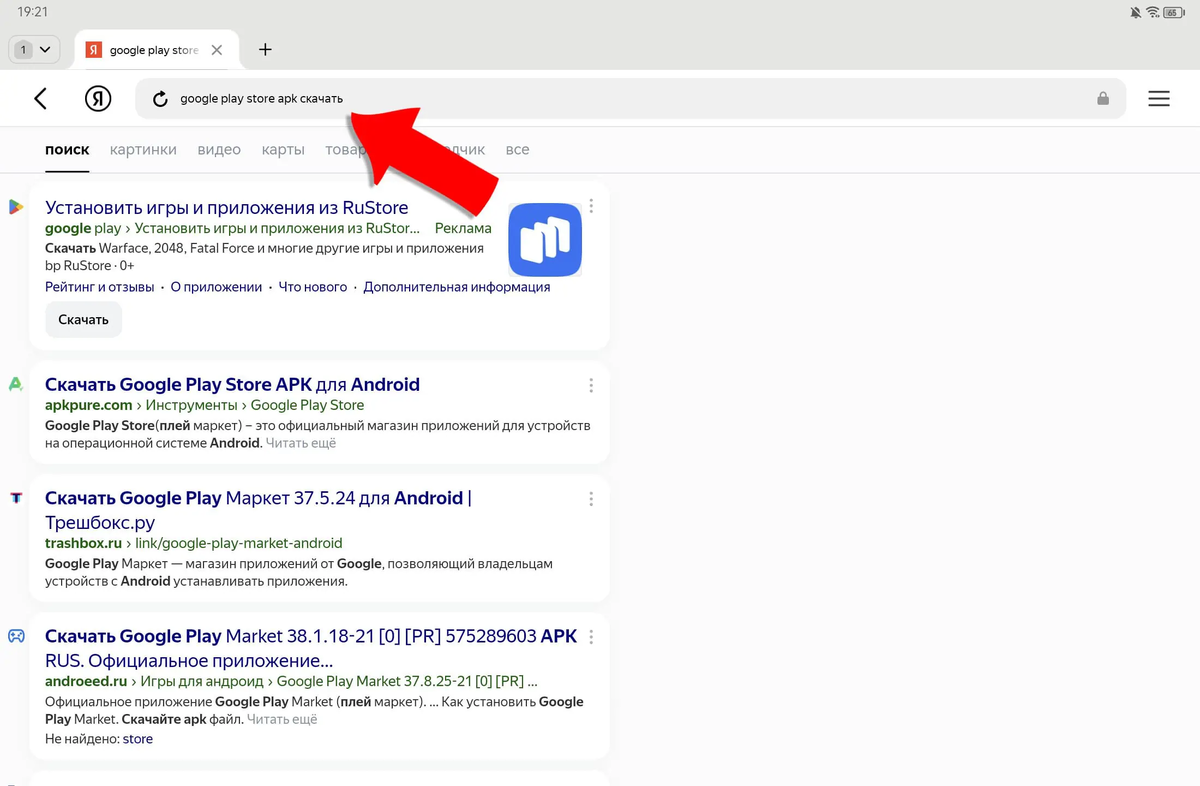This screenshot has height=786, width=1200.
Task: Tap the 19:21 clock
Action: tap(33, 12)
